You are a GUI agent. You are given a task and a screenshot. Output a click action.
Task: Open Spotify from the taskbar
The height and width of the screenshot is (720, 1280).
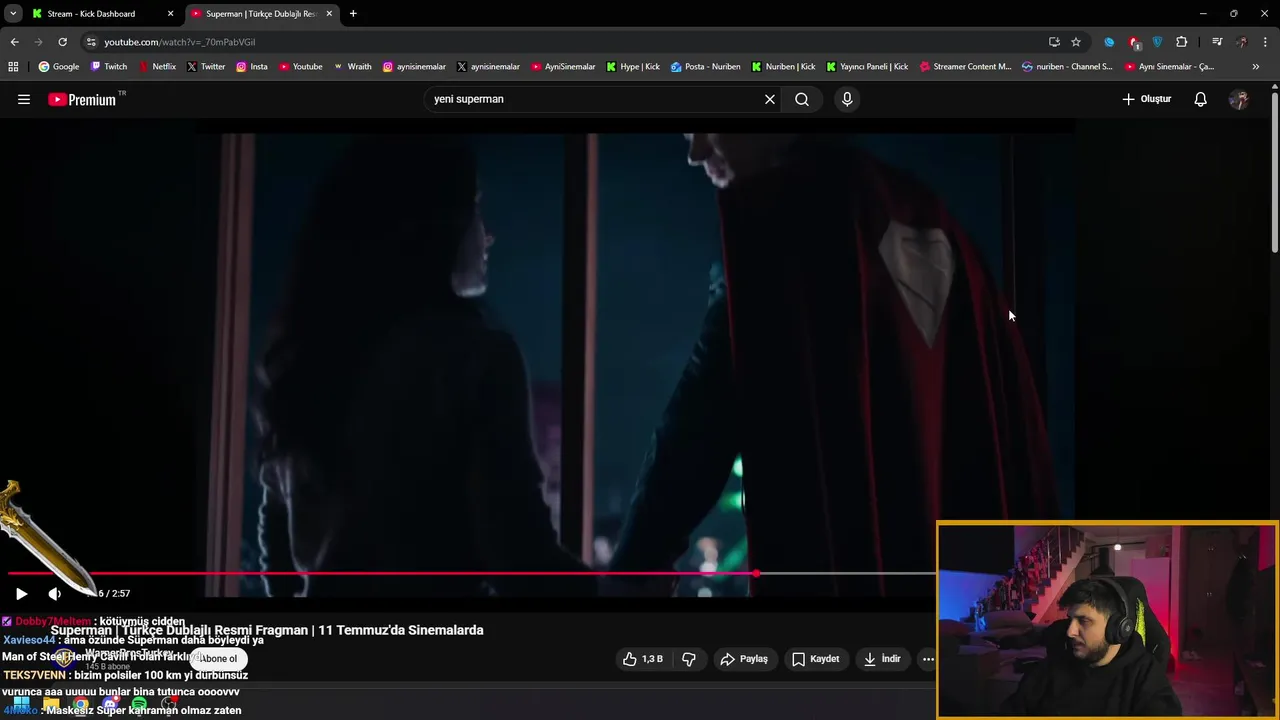pyautogui.click(x=139, y=705)
